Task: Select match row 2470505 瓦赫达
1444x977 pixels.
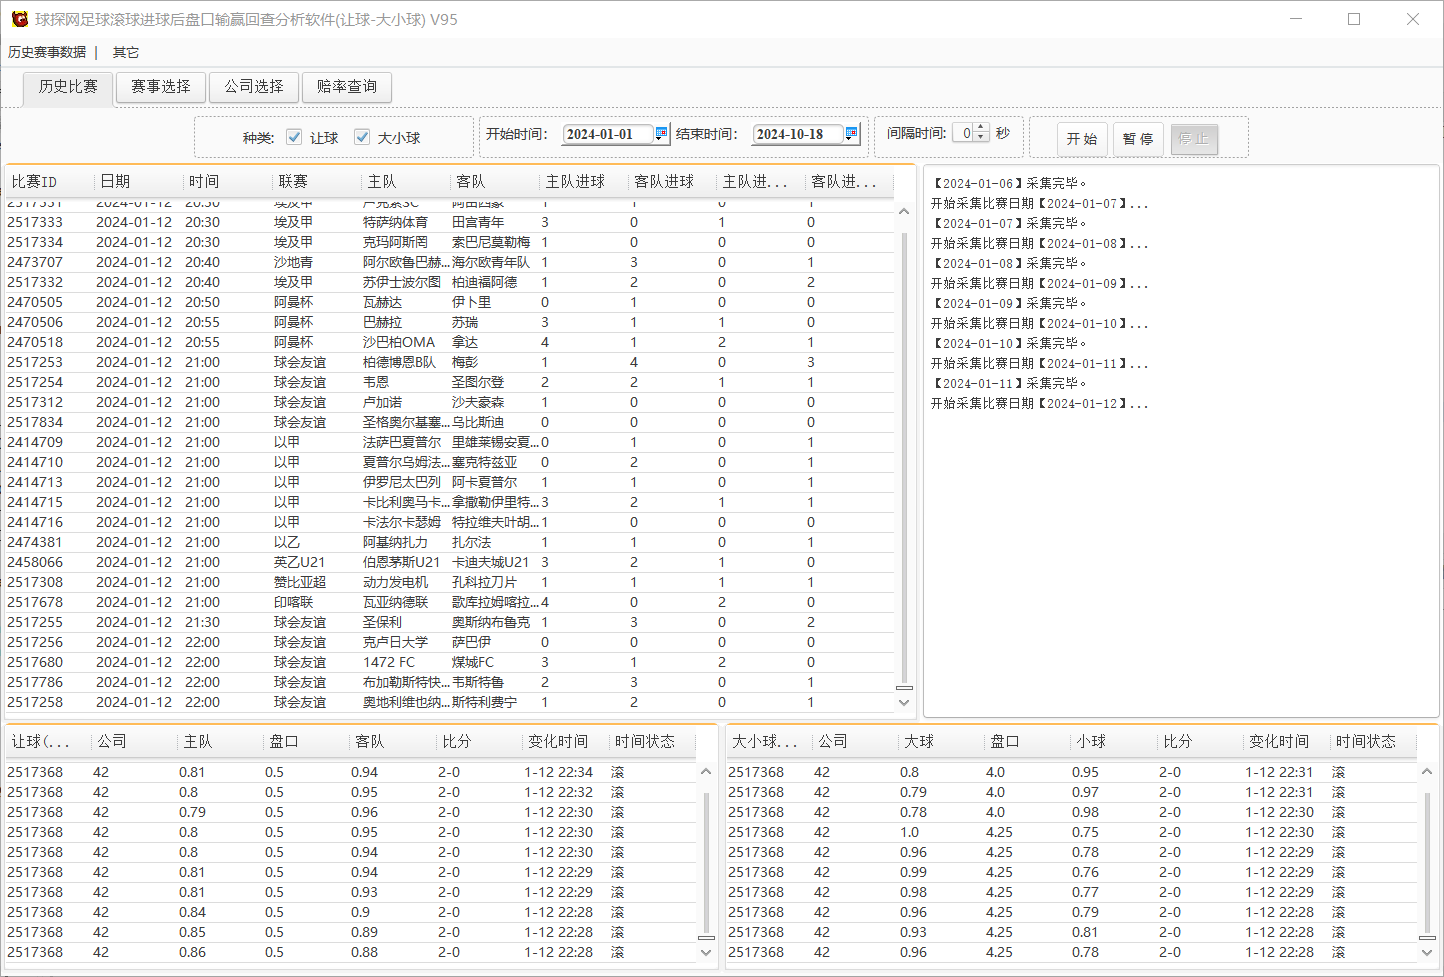Action: pos(450,302)
